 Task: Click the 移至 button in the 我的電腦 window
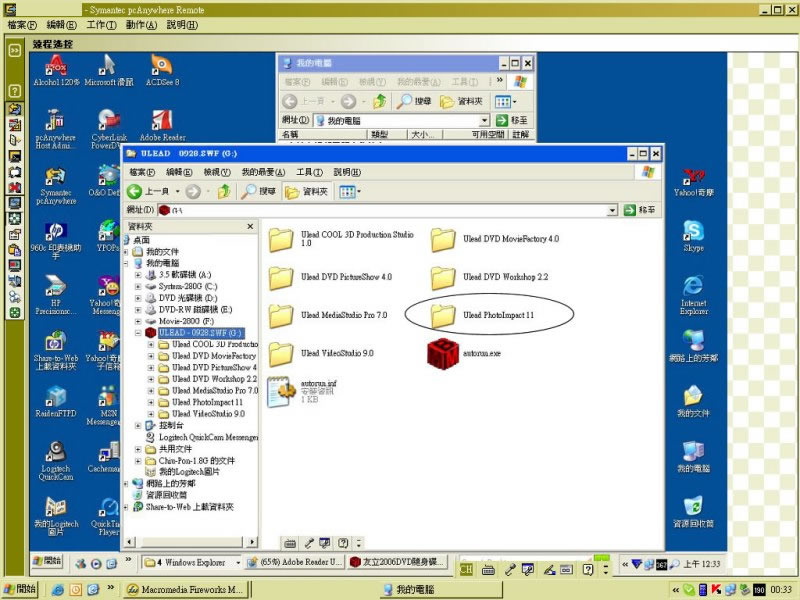click(x=512, y=120)
